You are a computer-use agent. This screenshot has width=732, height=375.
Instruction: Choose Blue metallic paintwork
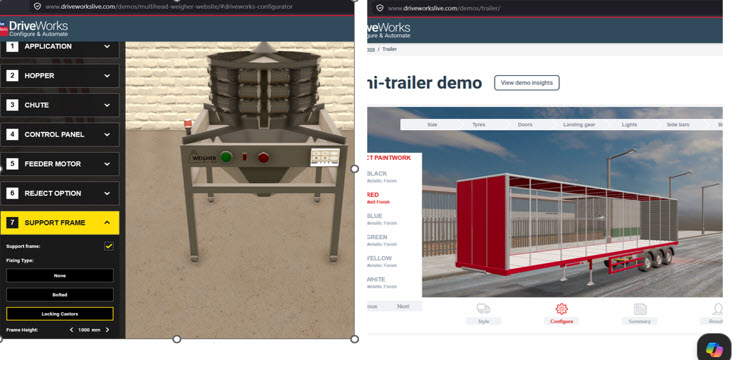(382, 219)
